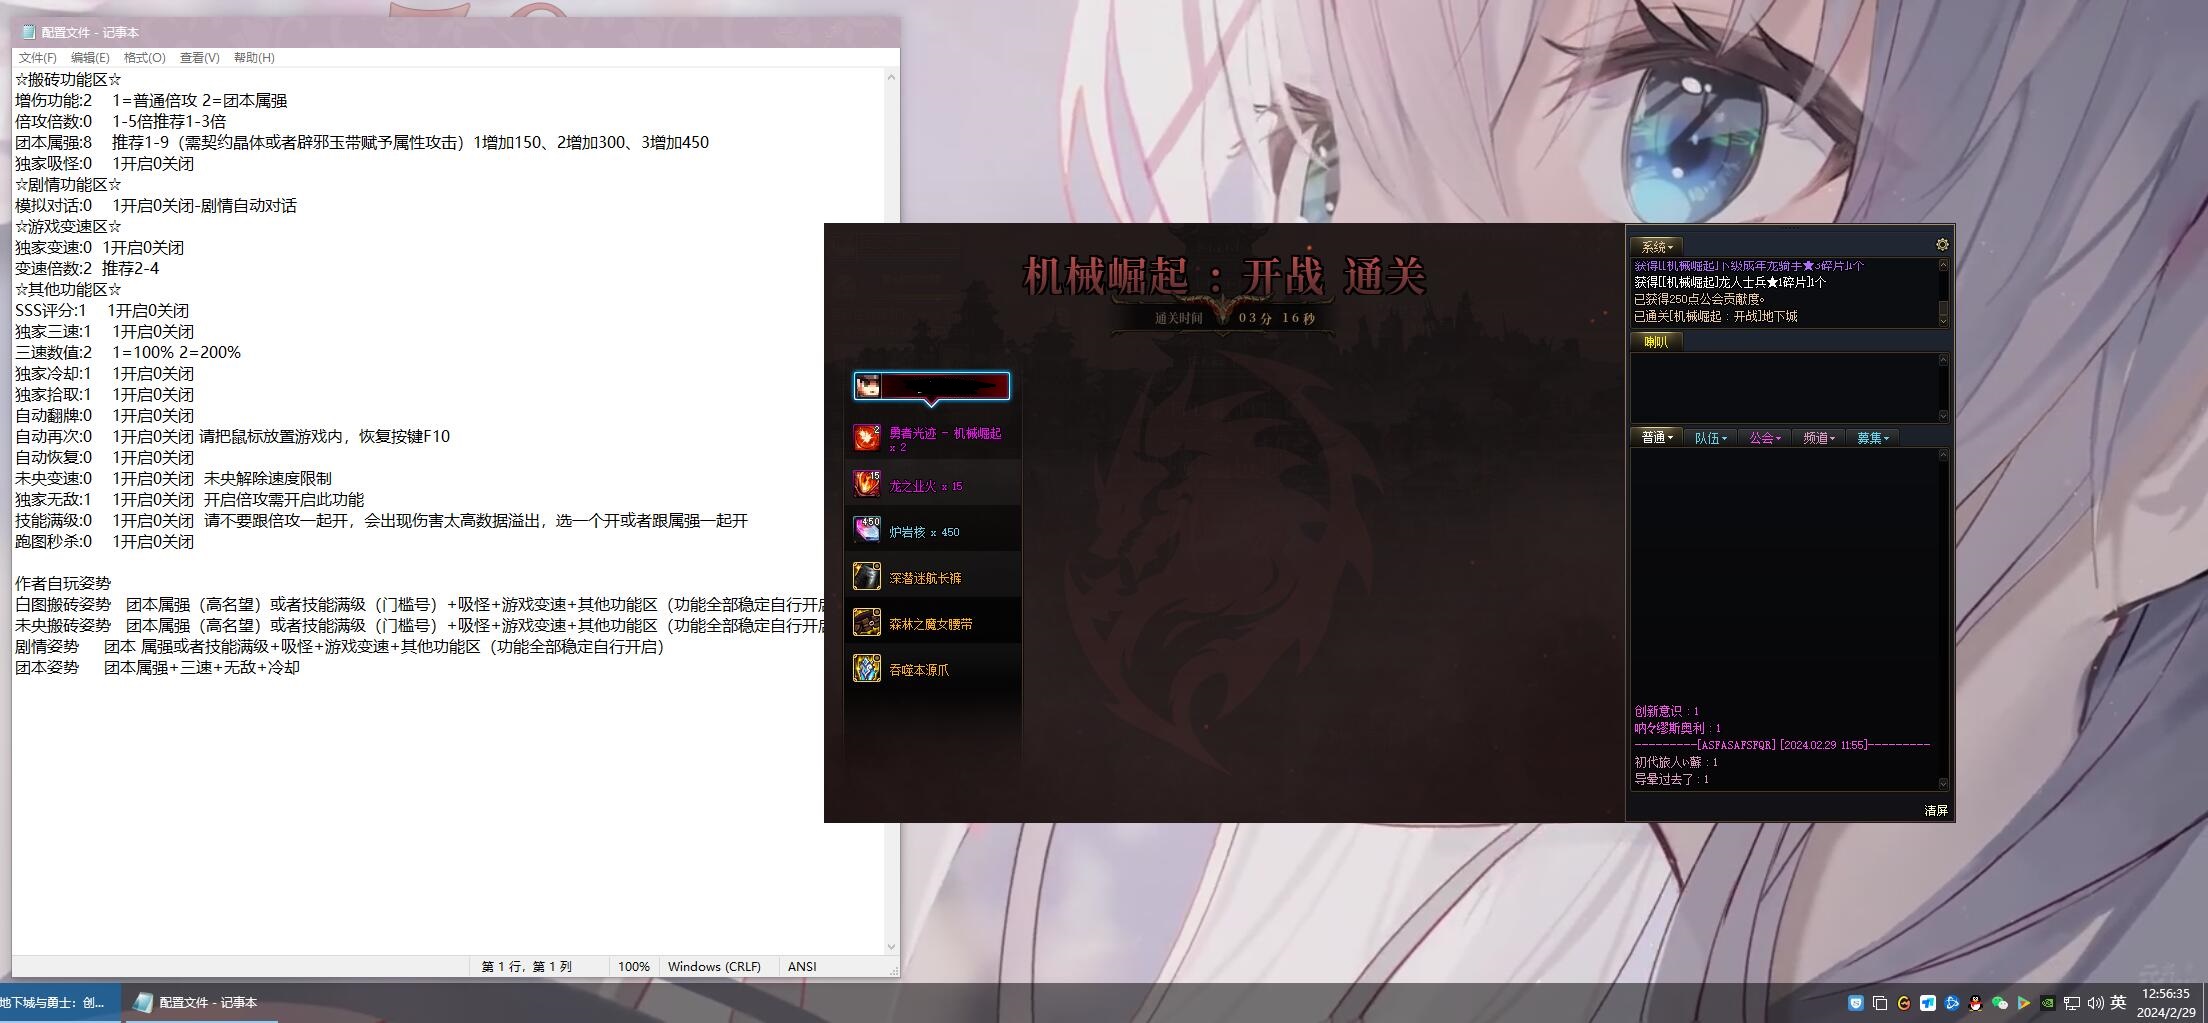This screenshot has height=1023, width=2208.
Task: Open the 编辑(E) menu in Notepad
Action: tap(90, 58)
